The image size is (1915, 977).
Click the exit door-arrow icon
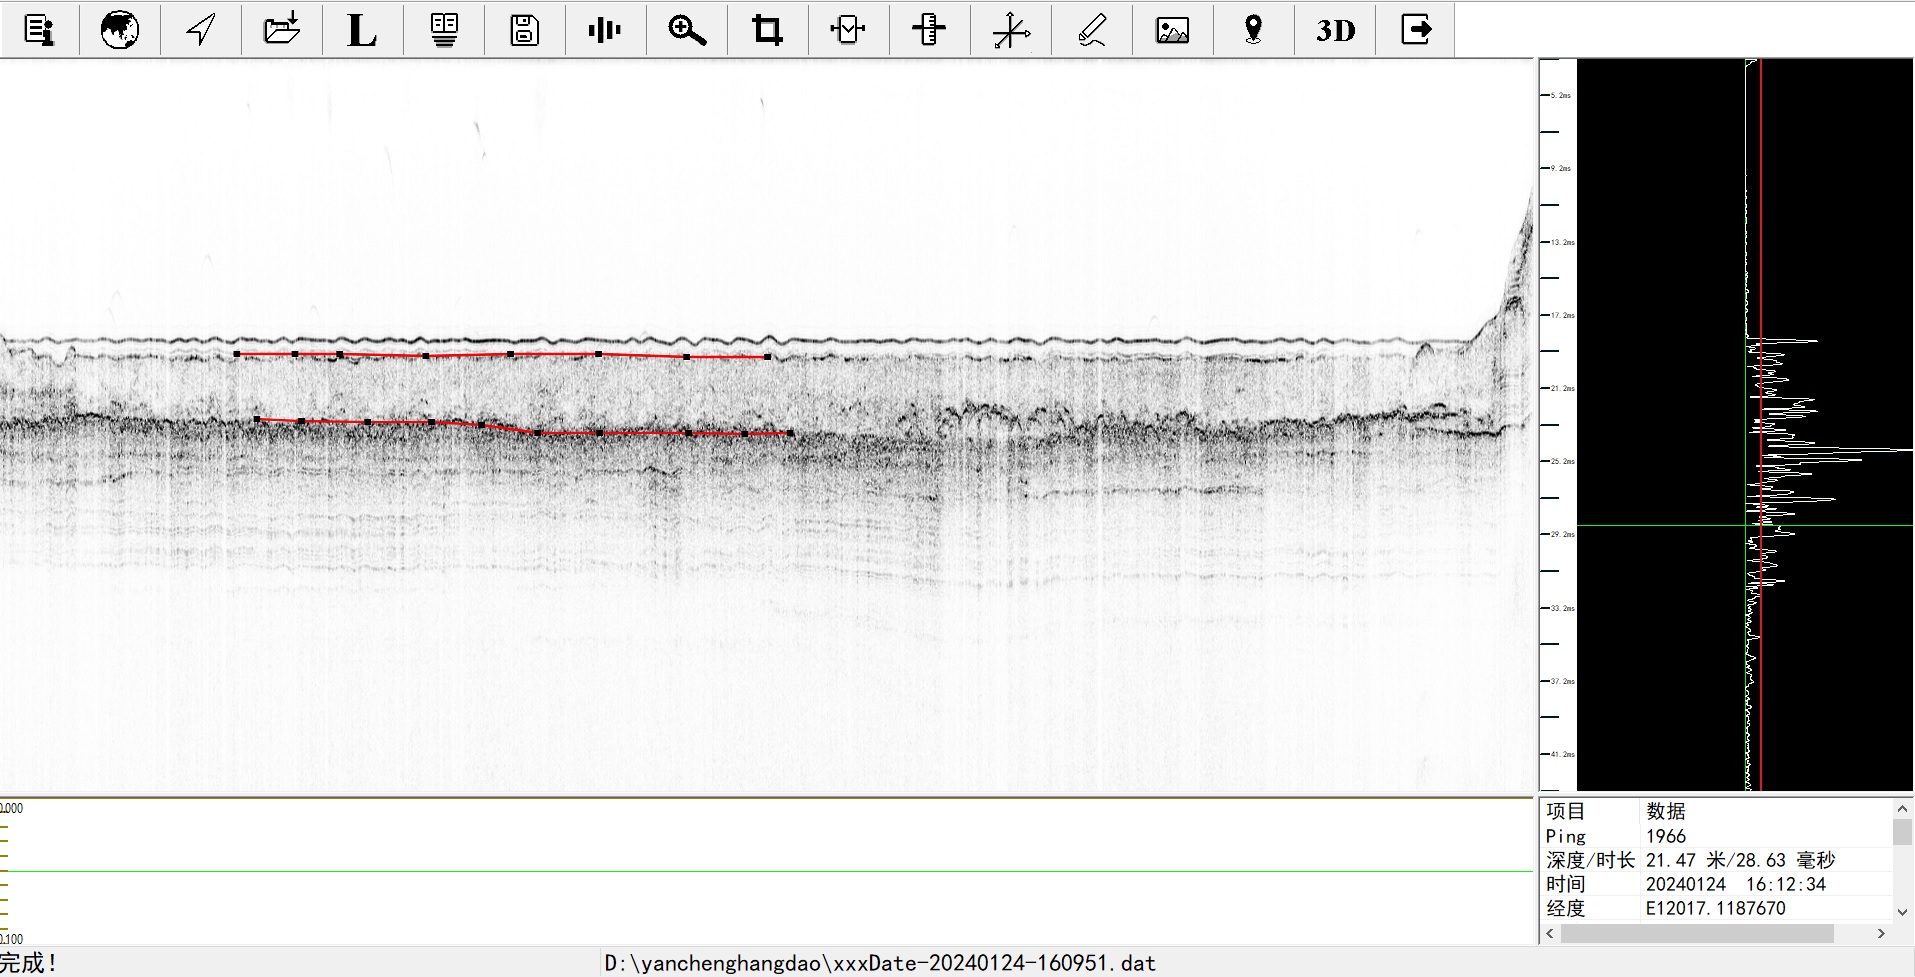[1416, 30]
